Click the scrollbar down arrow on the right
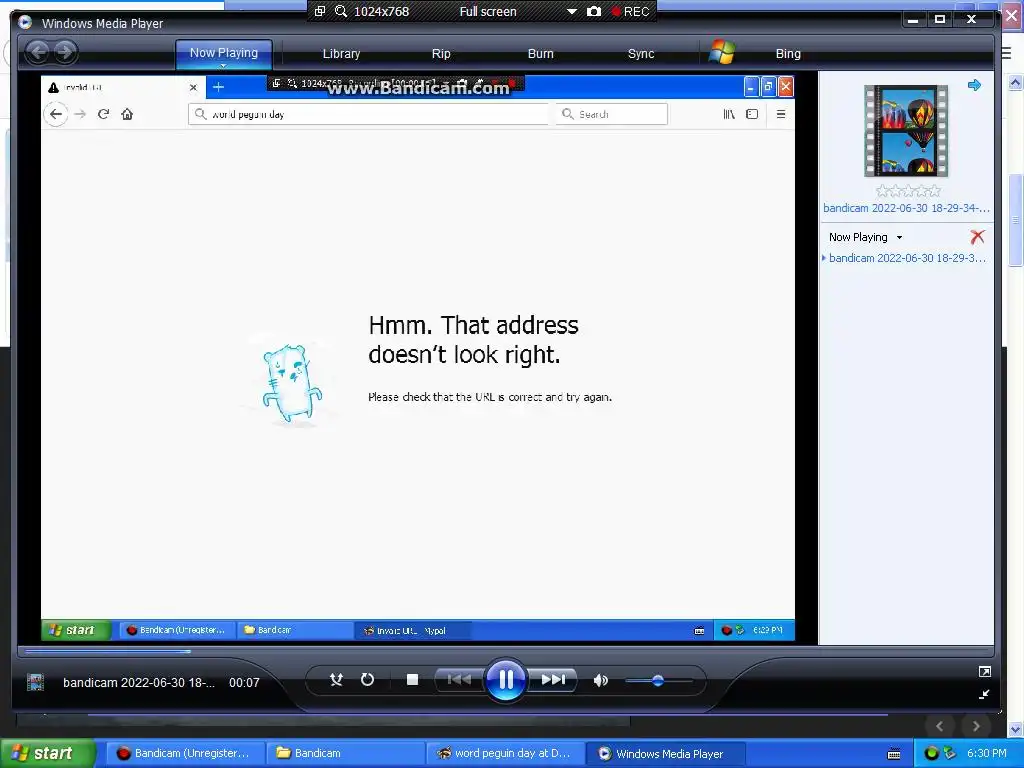 click(x=1015, y=728)
